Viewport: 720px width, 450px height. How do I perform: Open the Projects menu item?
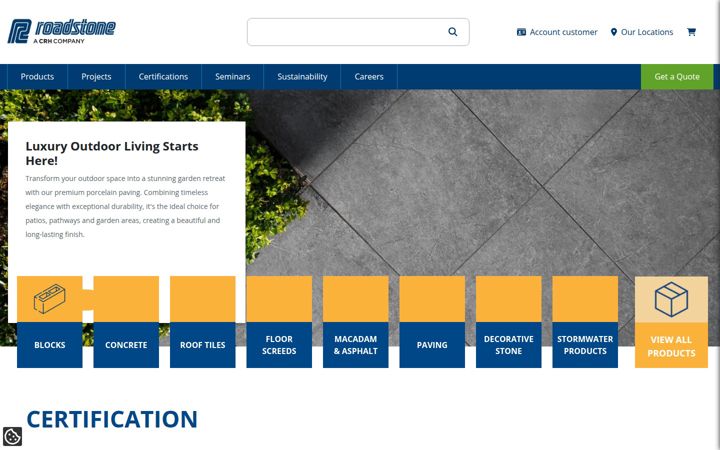coord(96,77)
